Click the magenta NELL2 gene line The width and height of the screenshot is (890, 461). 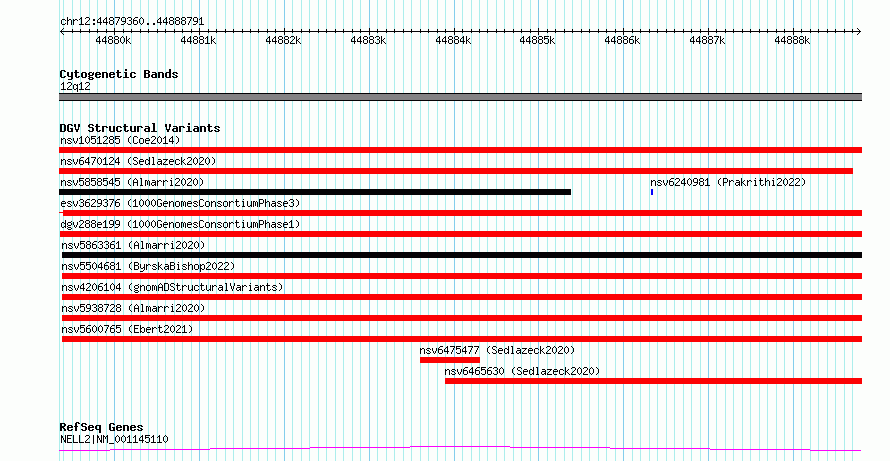(460, 449)
